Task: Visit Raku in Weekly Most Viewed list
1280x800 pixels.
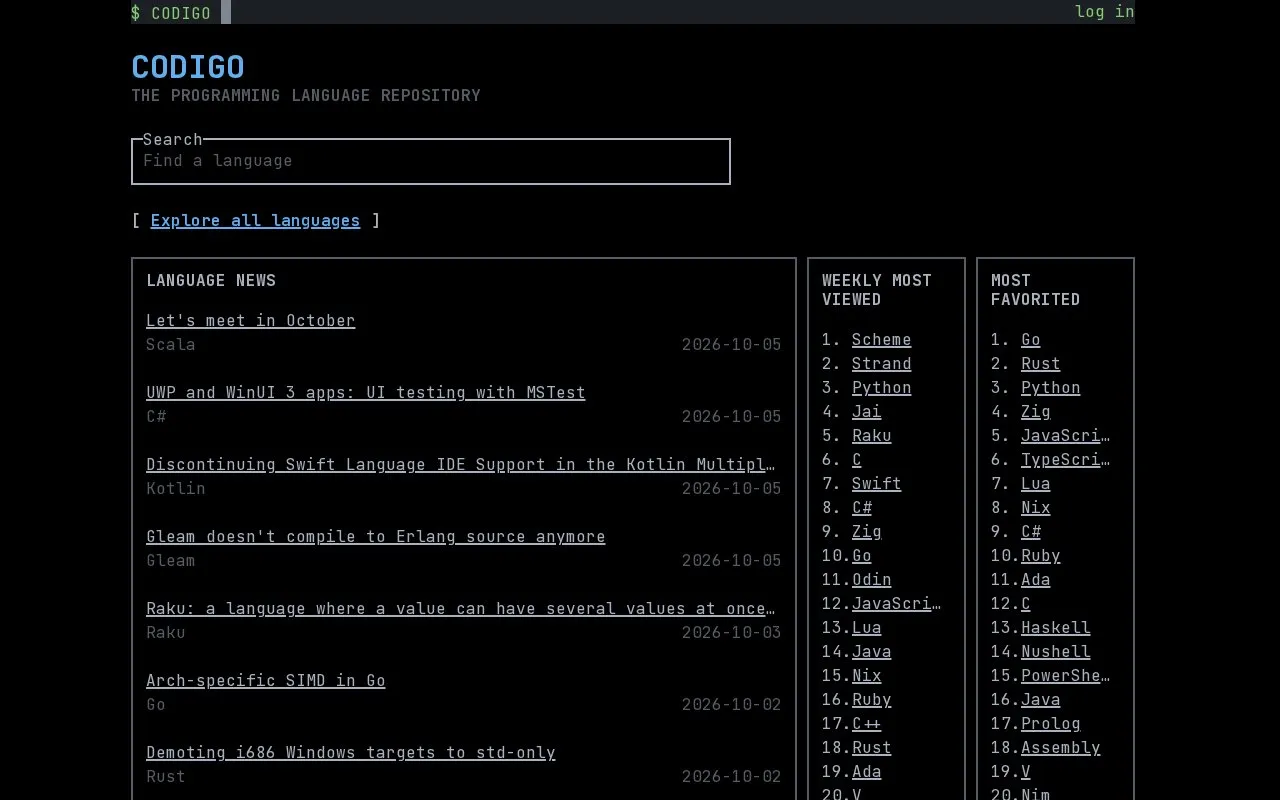Action: click(x=871, y=436)
